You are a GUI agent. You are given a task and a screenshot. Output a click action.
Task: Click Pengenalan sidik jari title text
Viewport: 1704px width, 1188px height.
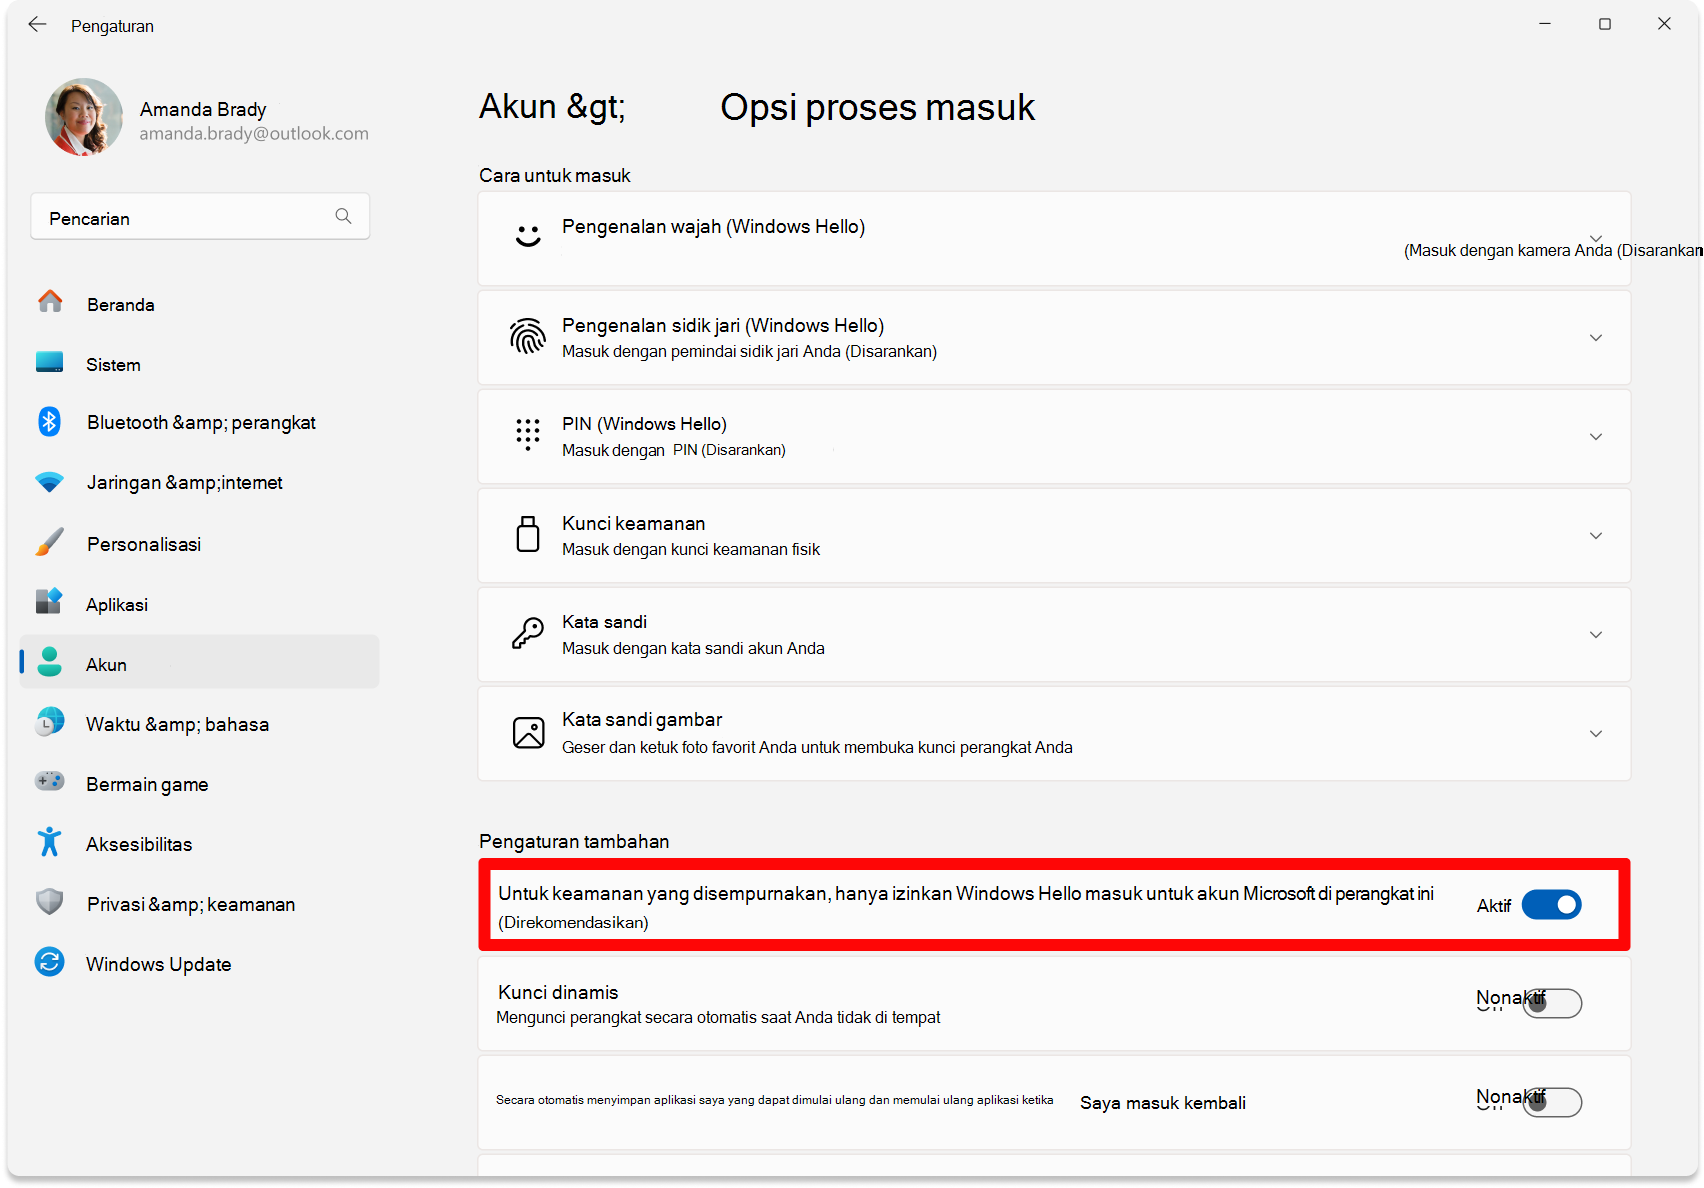click(x=723, y=325)
